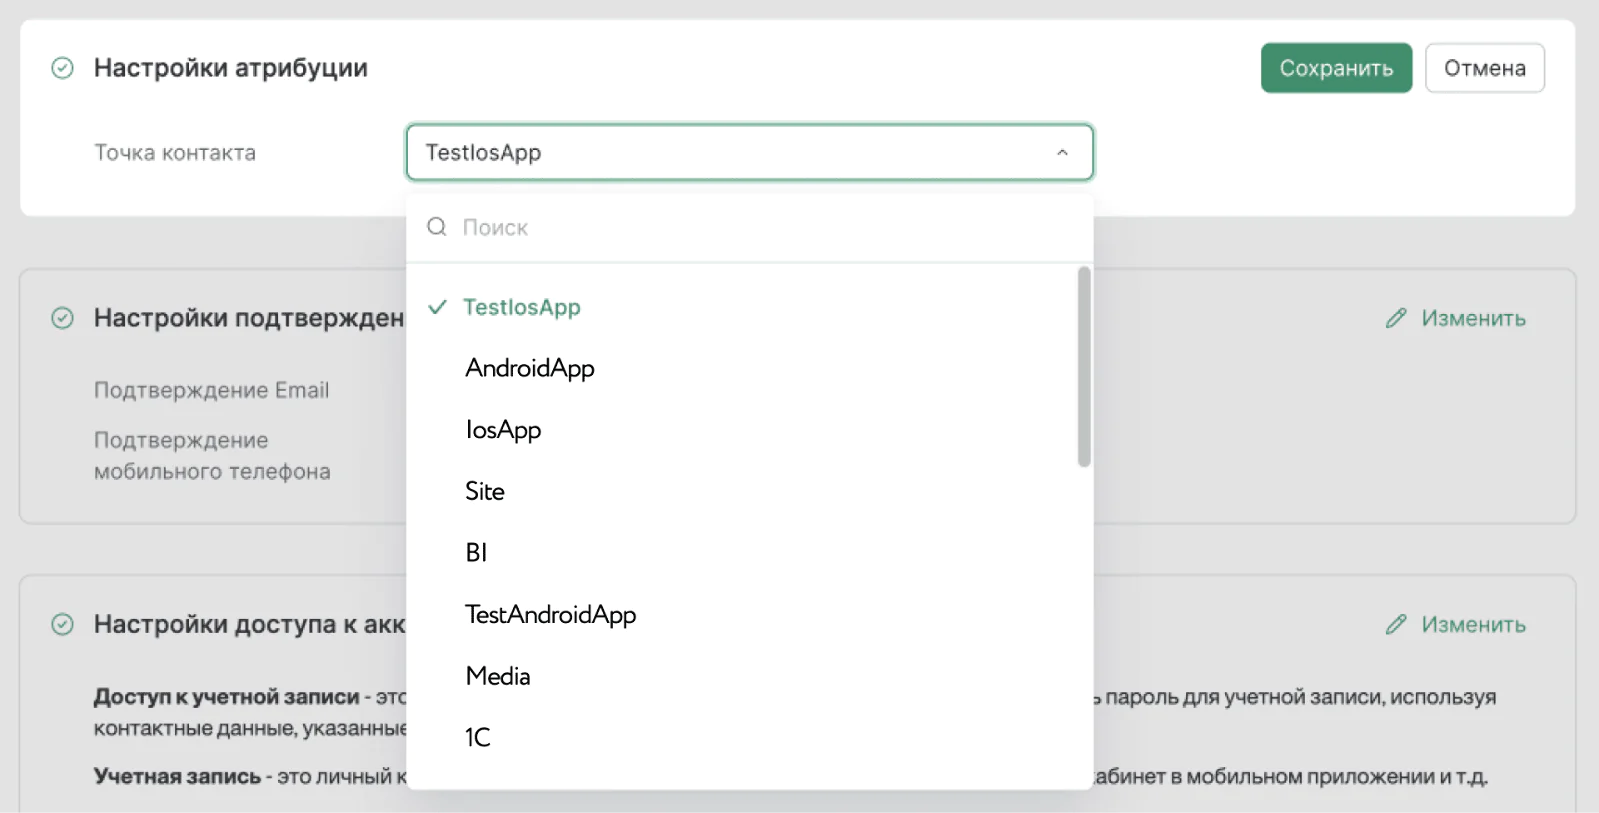
Task: Click pencil icon in Настройки подтверждения row
Action: coord(1396,318)
